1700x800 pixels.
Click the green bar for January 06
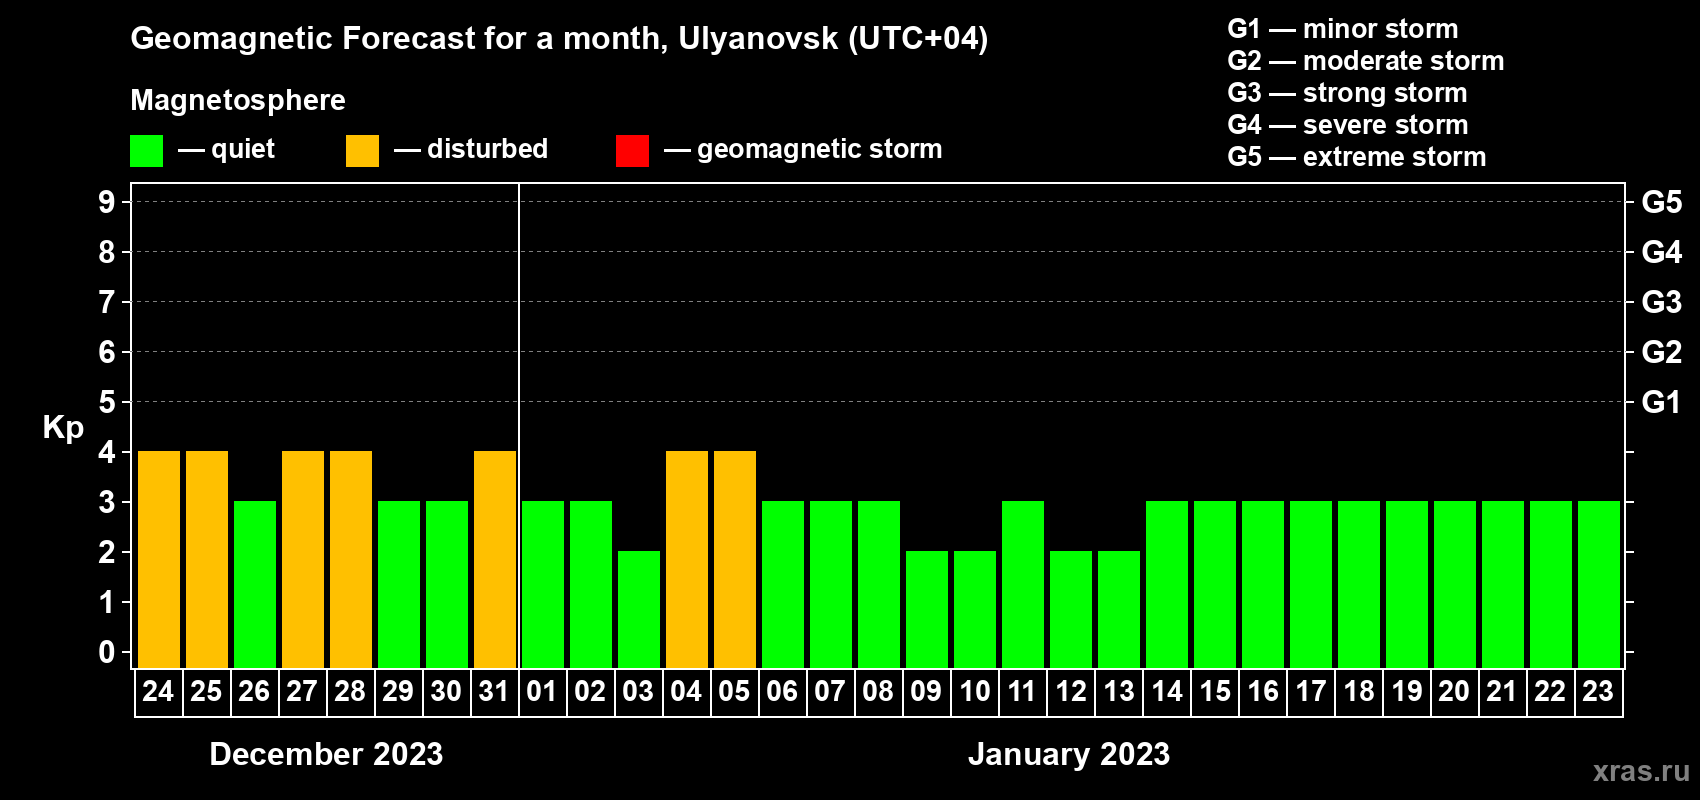pos(783,585)
